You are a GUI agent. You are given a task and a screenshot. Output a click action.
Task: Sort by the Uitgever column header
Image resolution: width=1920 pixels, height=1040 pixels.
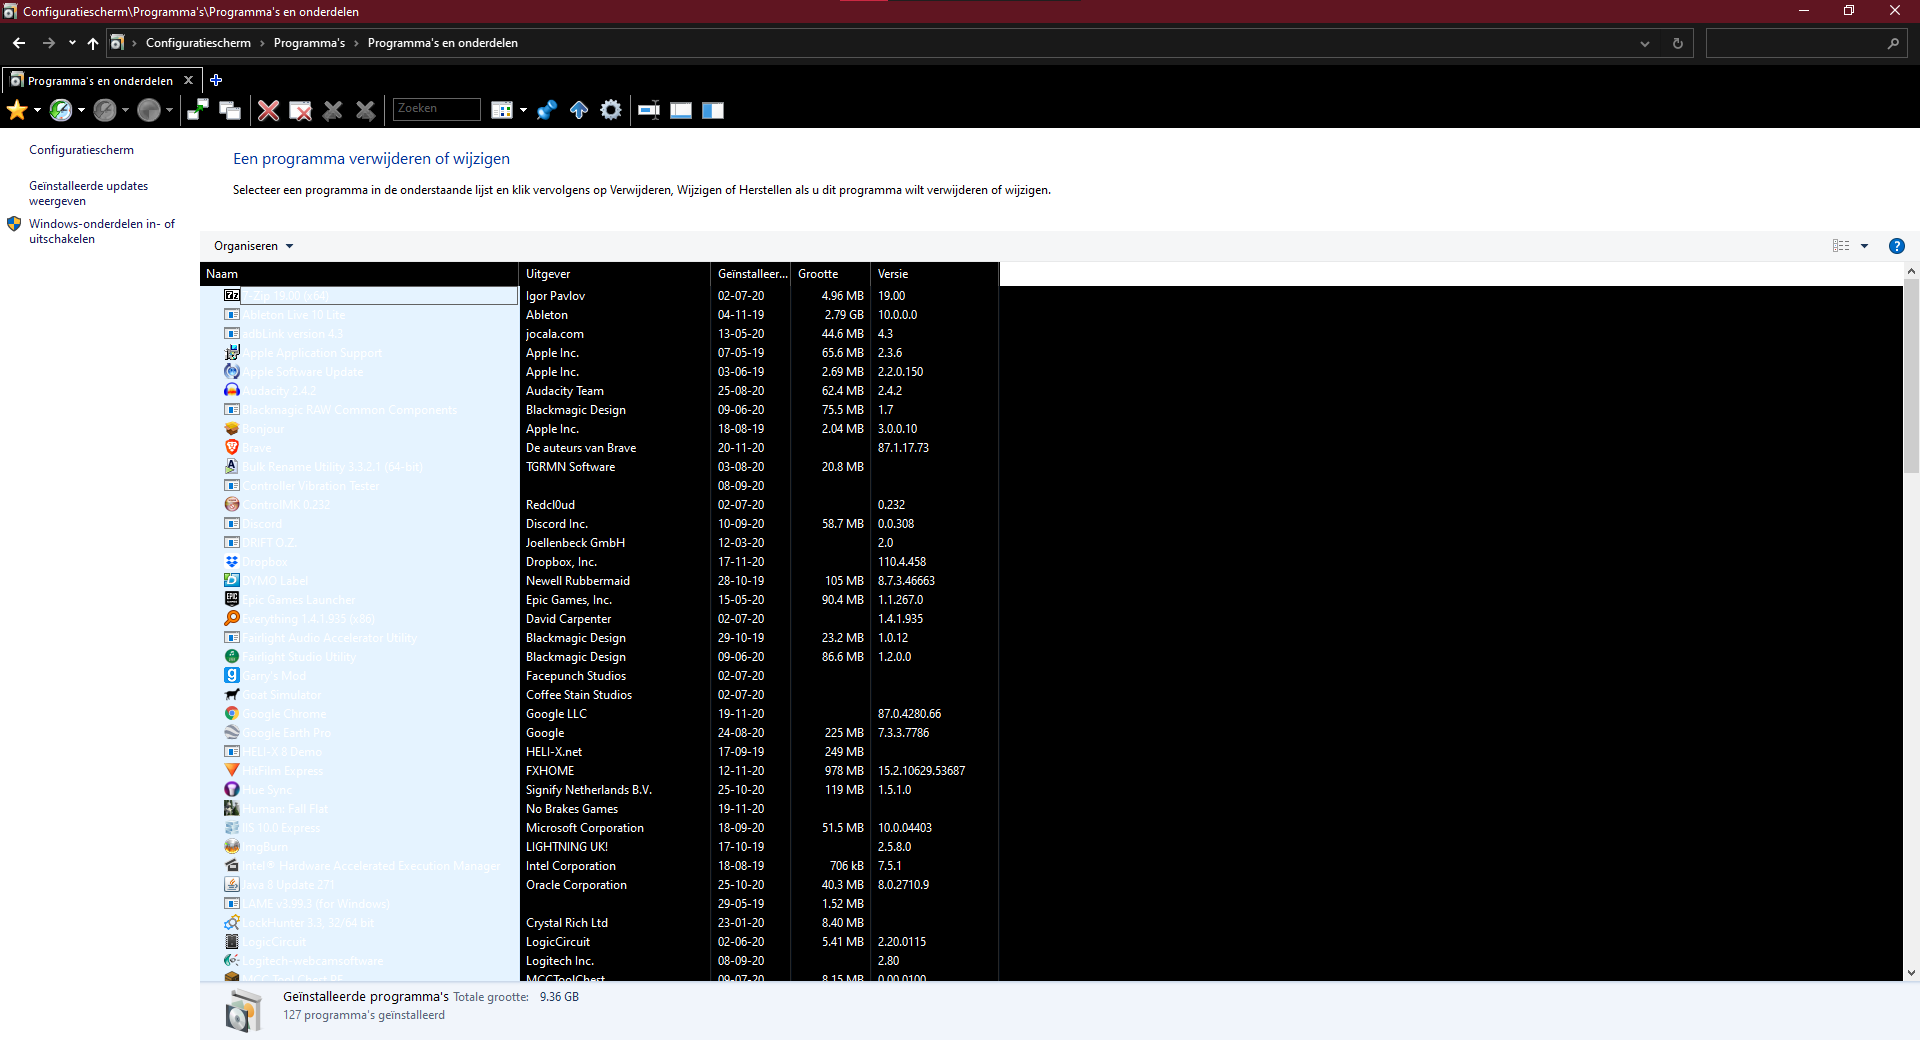pos(614,274)
